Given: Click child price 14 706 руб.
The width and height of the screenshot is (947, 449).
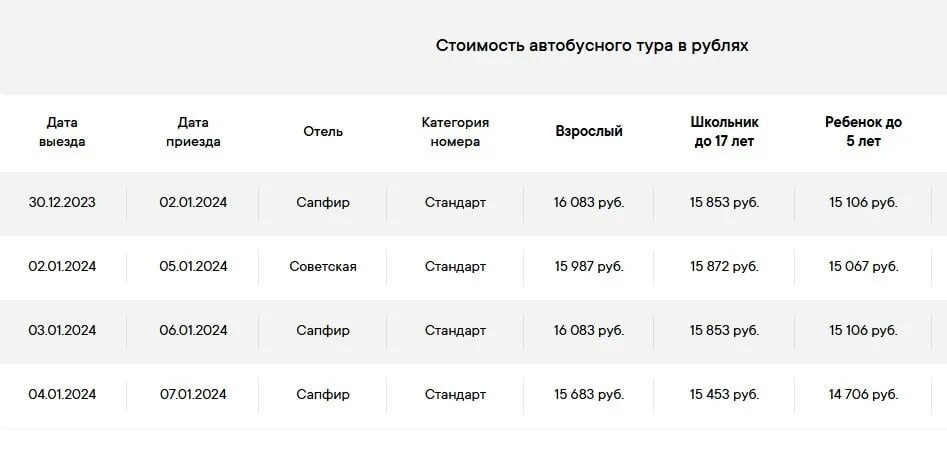Looking at the screenshot, I should [x=864, y=395].
